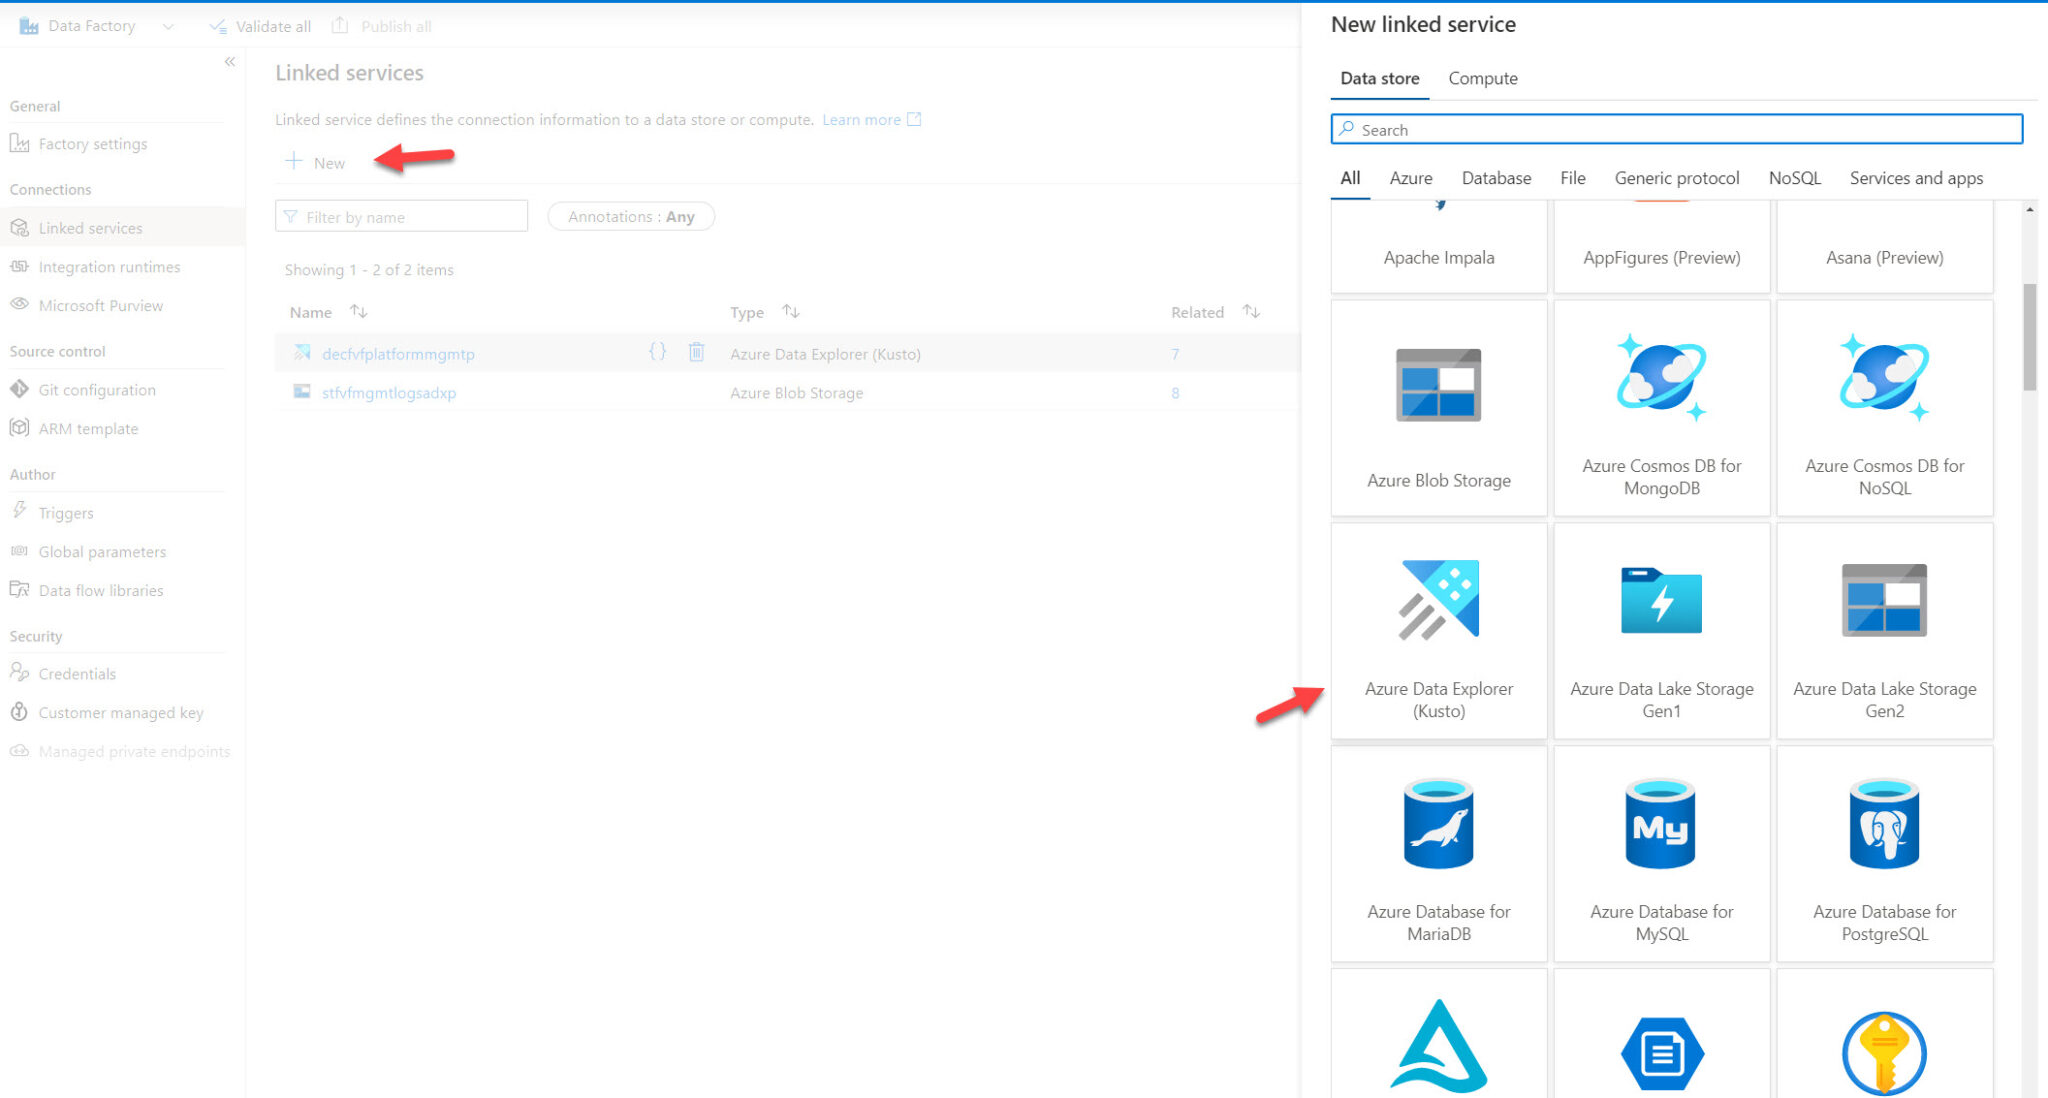Choose Azure Cosmos DB for MongoDB
2048x1098 pixels.
tap(1661, 408)
